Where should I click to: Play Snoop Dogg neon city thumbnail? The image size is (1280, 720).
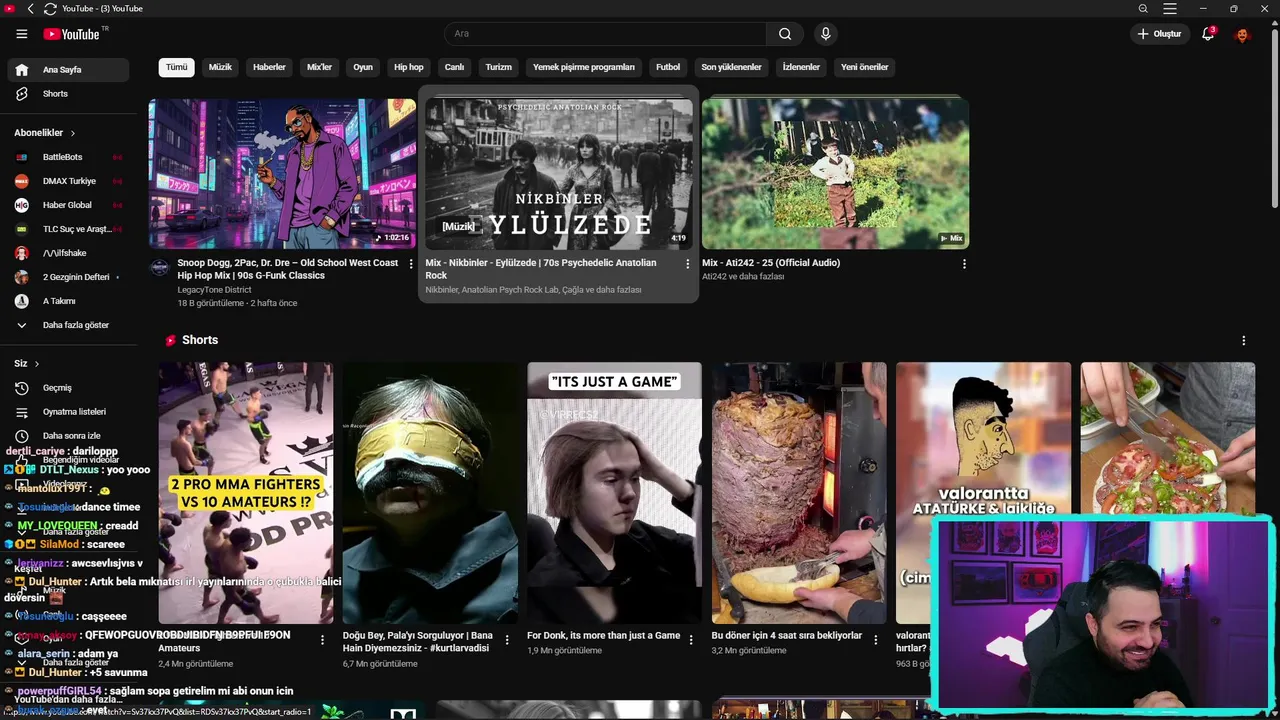coord(282,174)
